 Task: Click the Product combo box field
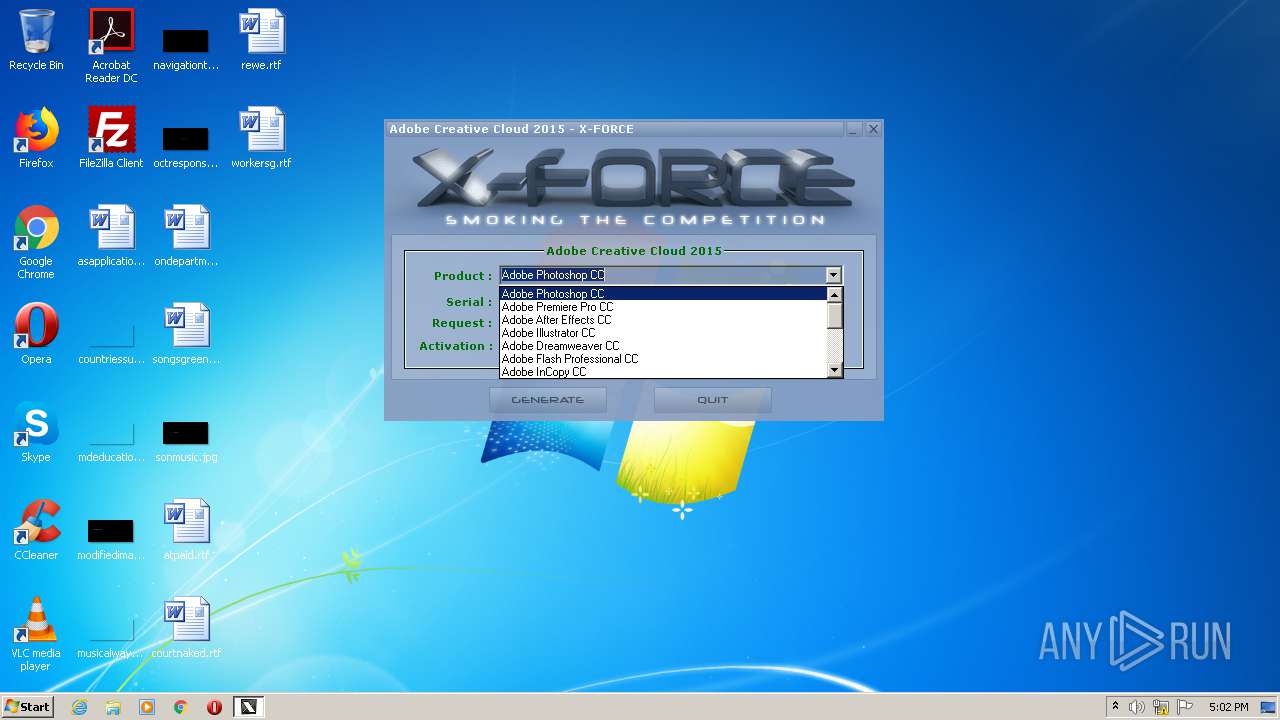[x=670, y=275]
